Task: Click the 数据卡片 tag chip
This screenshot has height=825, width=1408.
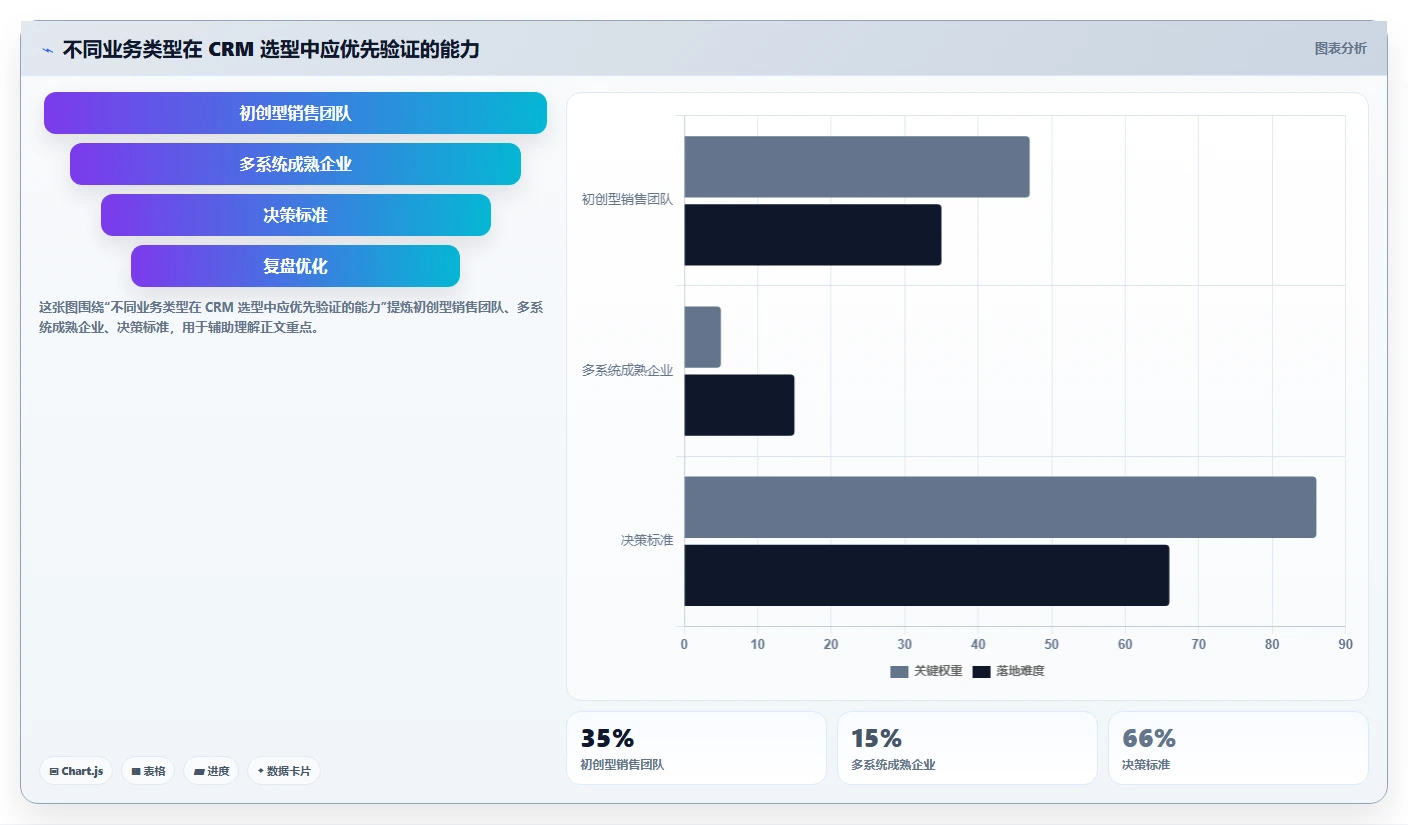Action: point(284,771)
